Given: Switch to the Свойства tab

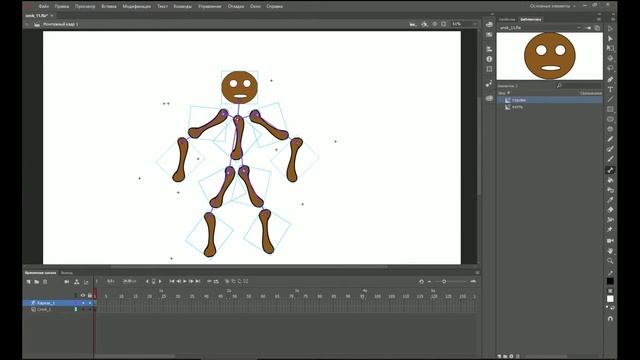Looking at the screenshot, I should [507, 19].
